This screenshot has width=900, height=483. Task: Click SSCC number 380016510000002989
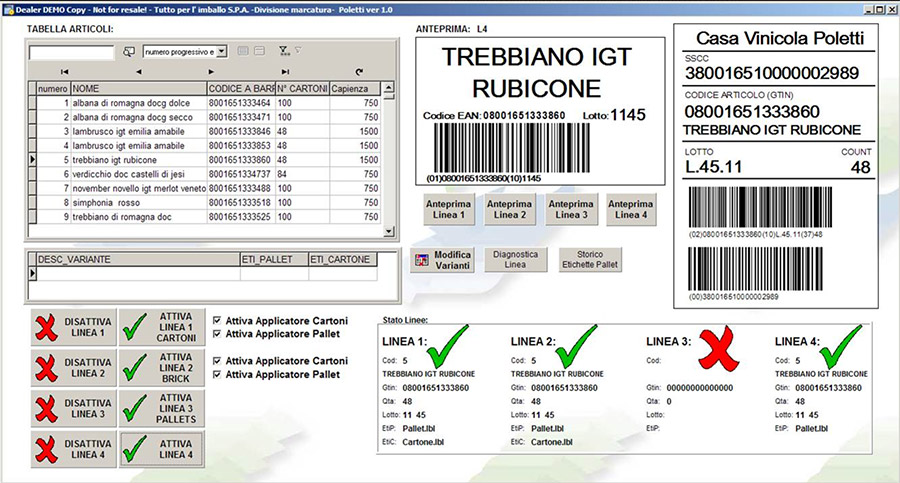point(772,73)
